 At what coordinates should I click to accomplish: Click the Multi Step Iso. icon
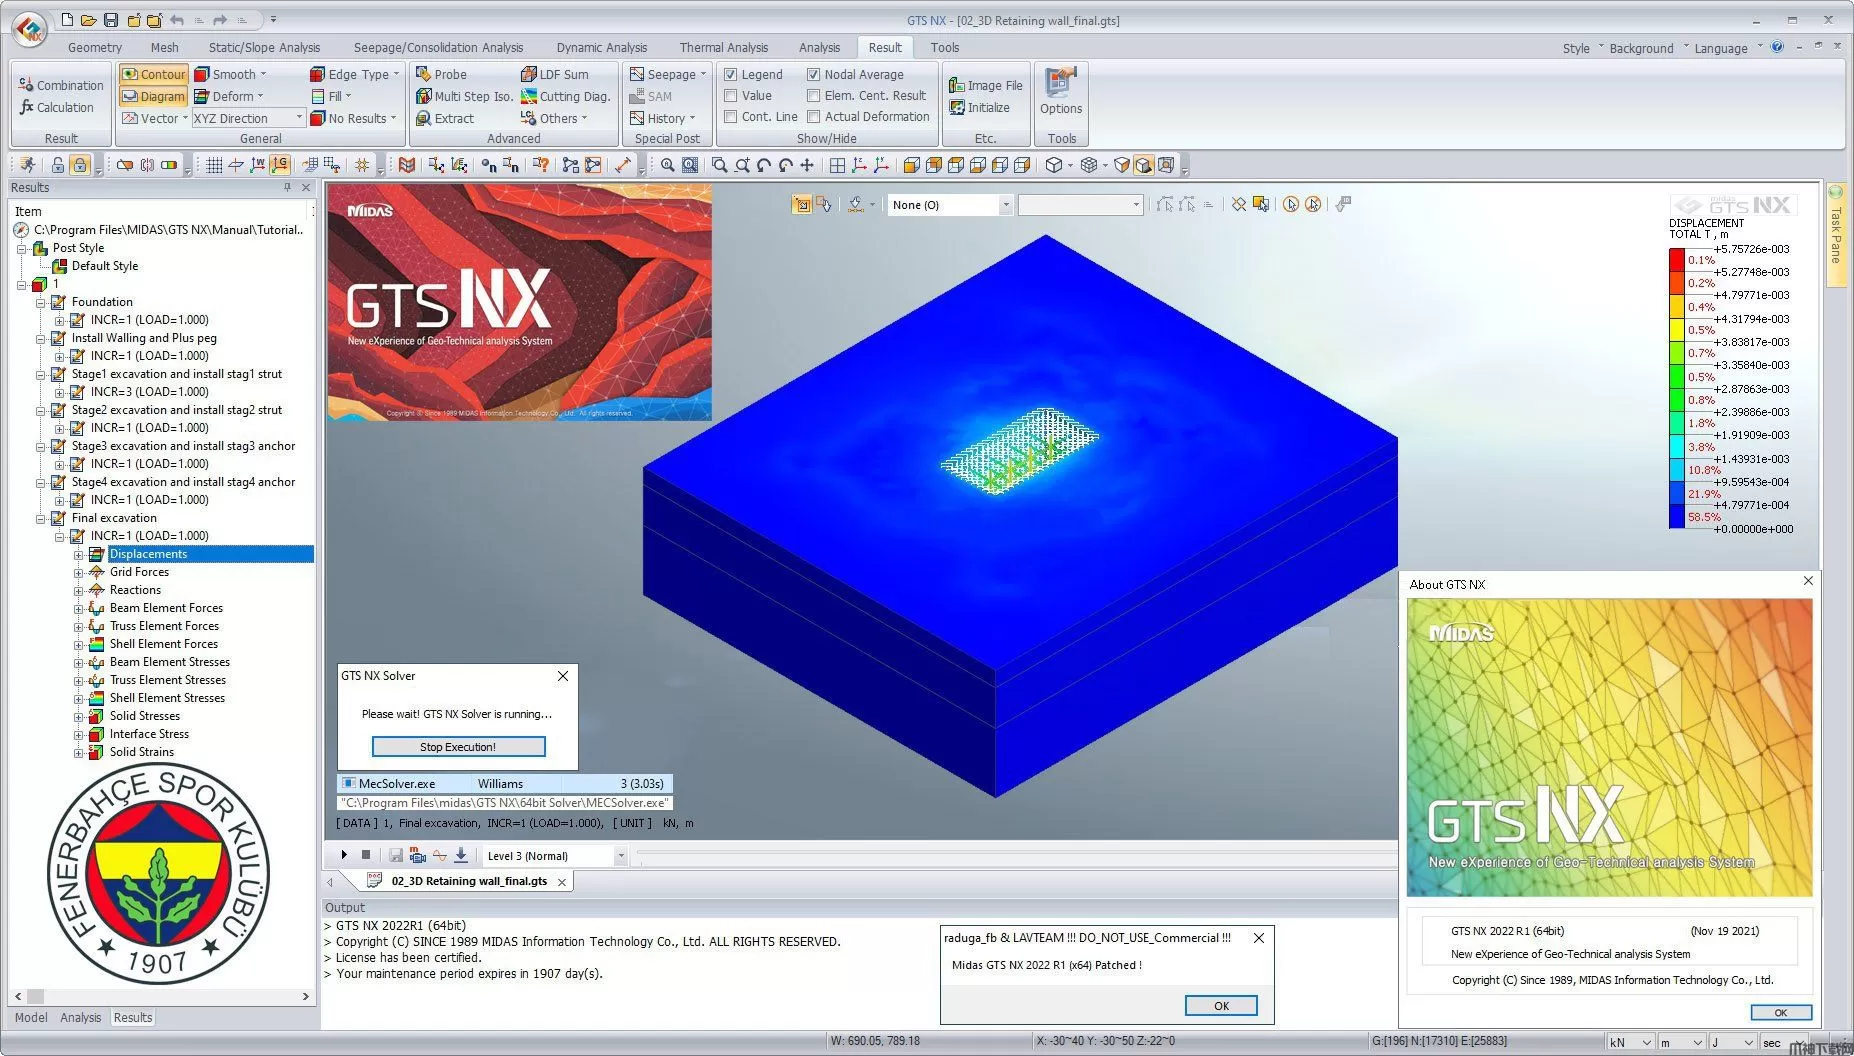pyautogui.click(x=424, y=97)
